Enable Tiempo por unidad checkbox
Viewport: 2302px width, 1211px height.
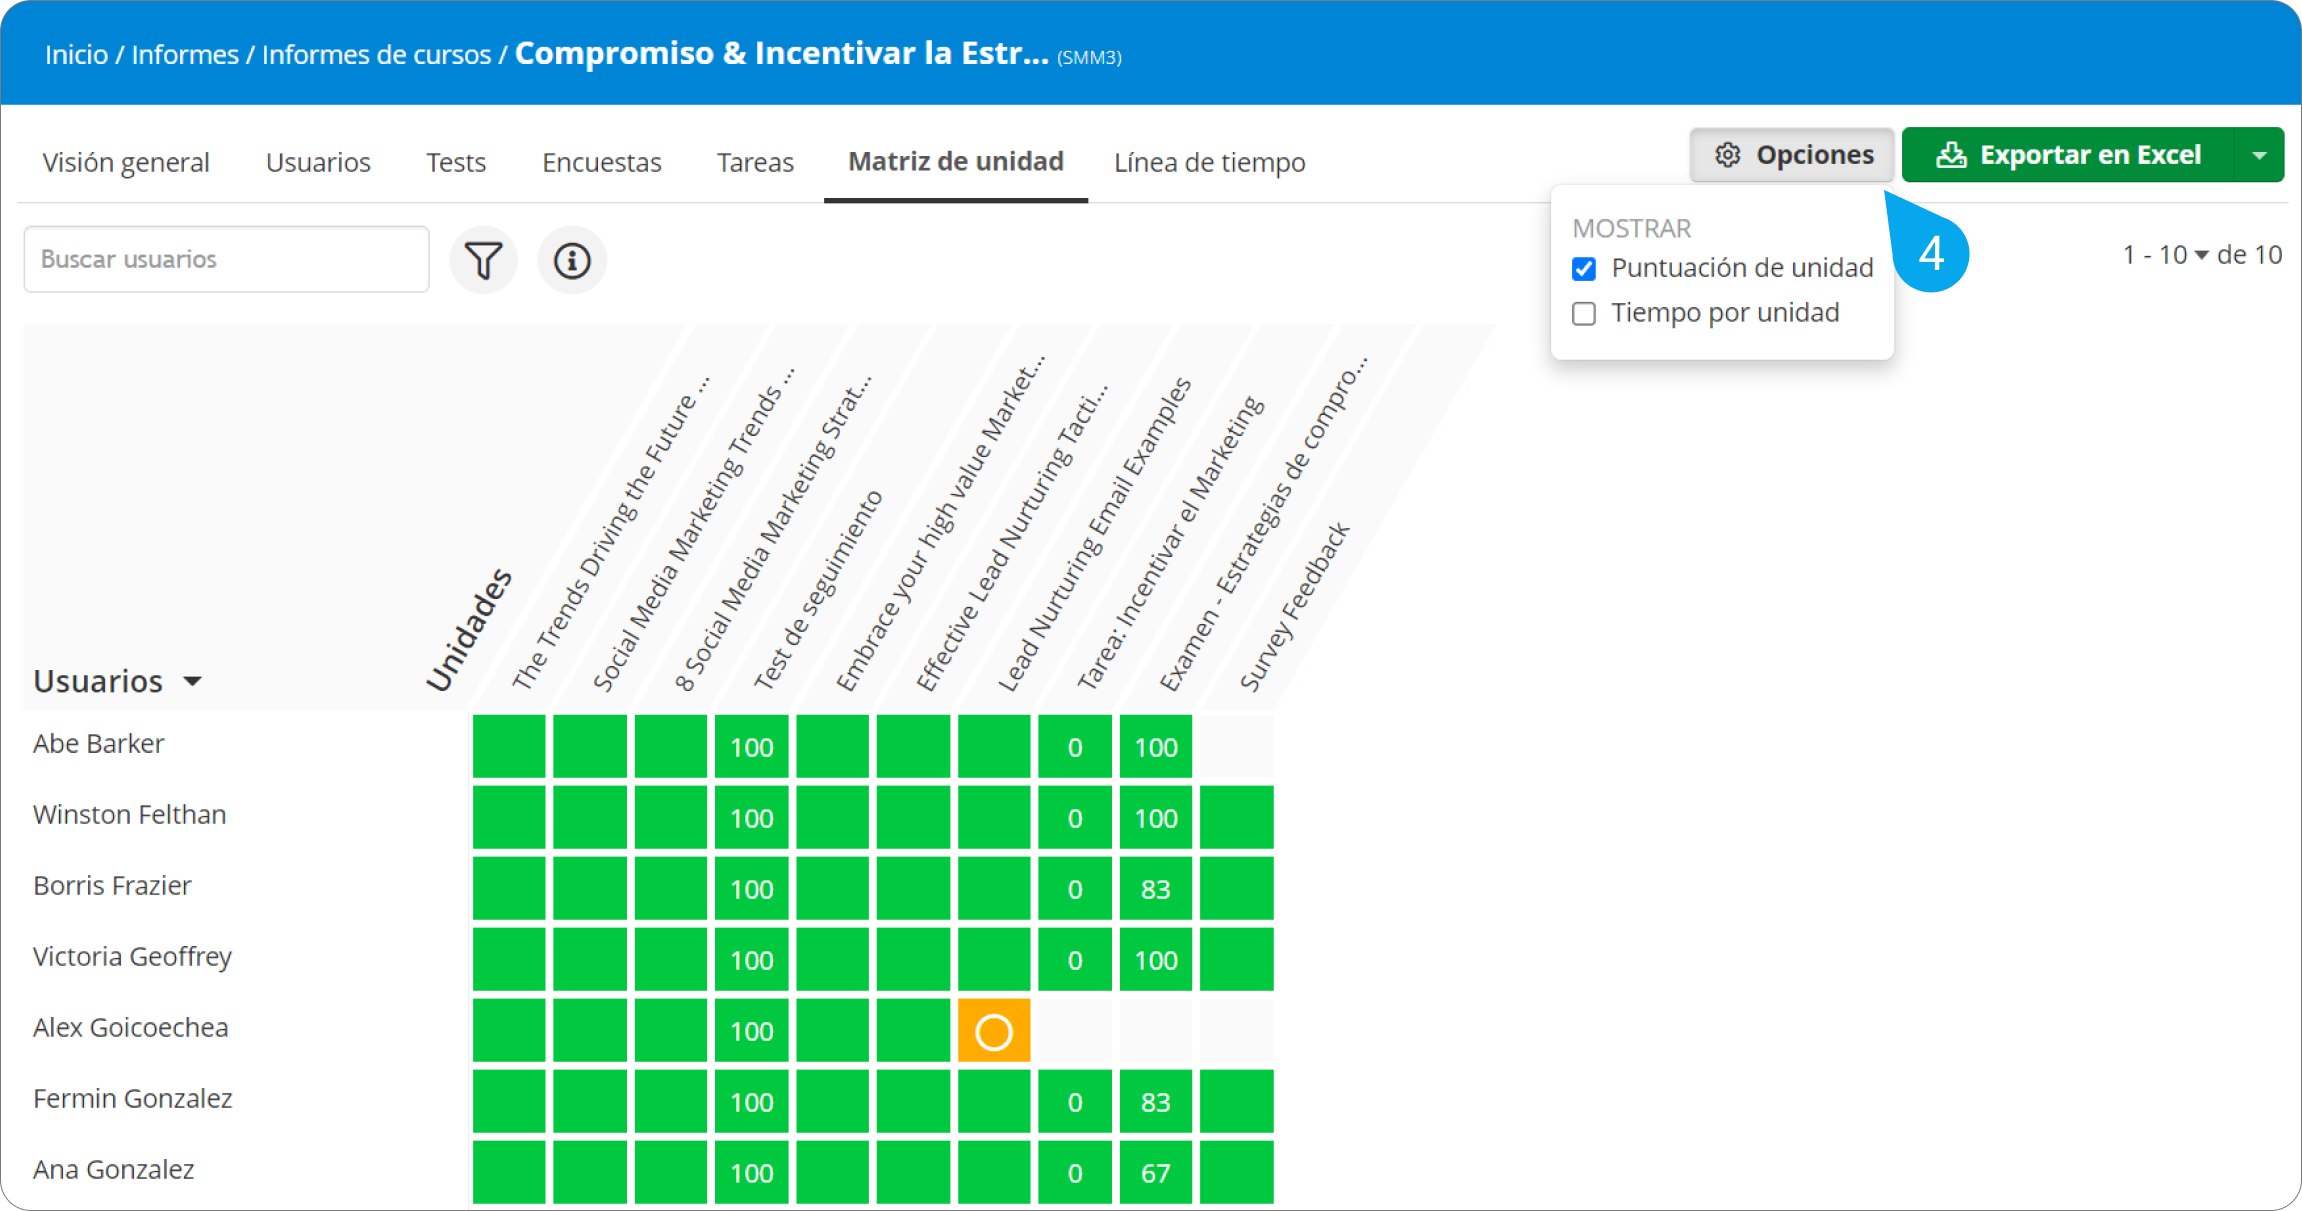(x=1584, y=314)
